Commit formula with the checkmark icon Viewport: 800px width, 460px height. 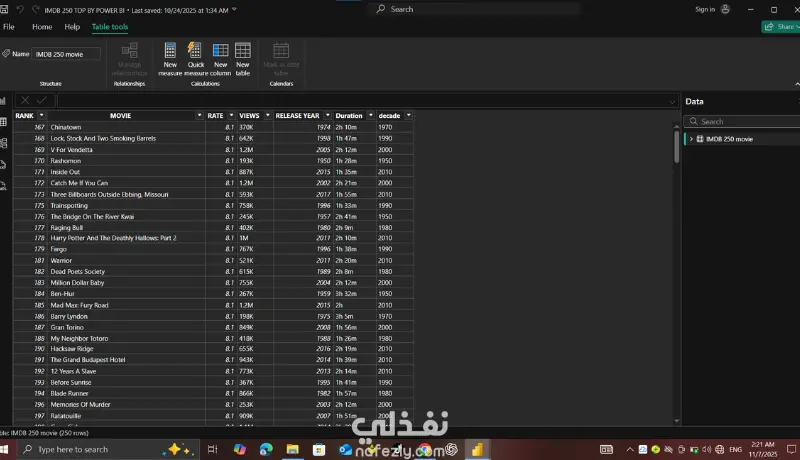pyautogui.click(x=41, y=100)
